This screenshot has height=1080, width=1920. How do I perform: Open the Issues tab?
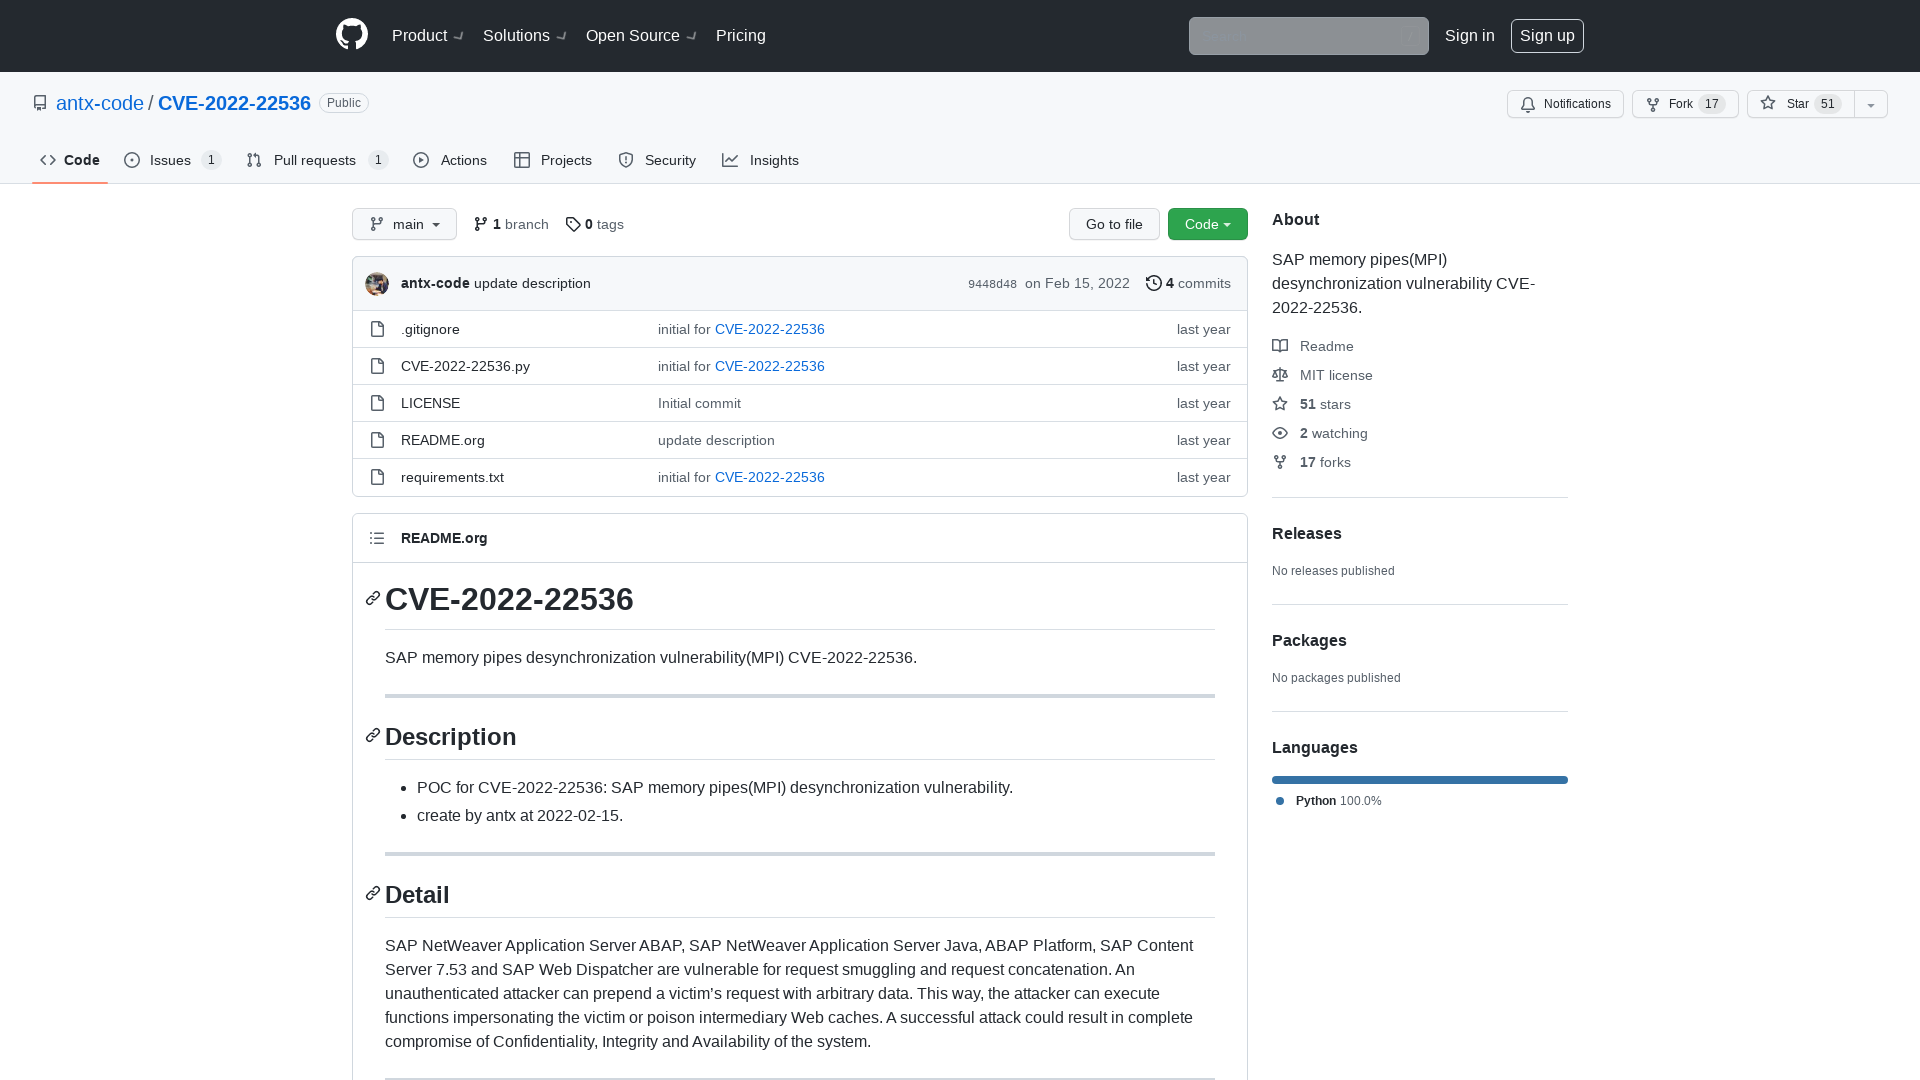click(x=172, y=160)
